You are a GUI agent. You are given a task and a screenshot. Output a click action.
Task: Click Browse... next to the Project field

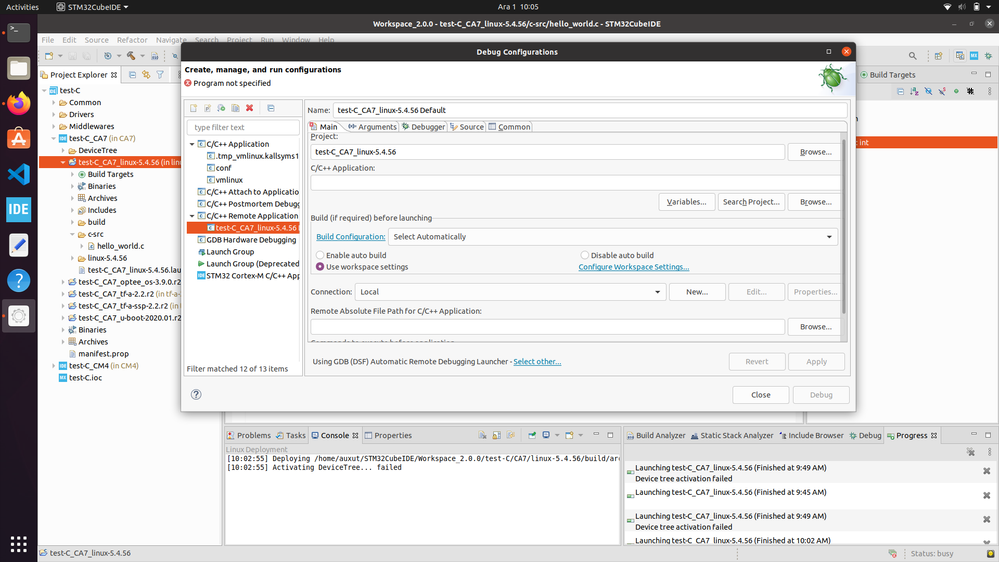click(x=816, y=152)
